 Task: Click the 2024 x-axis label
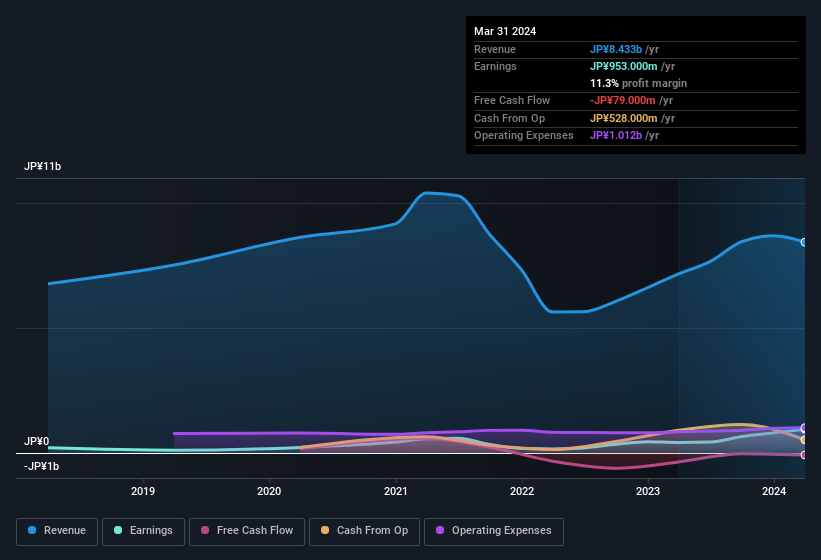click(x=774, y=491)
